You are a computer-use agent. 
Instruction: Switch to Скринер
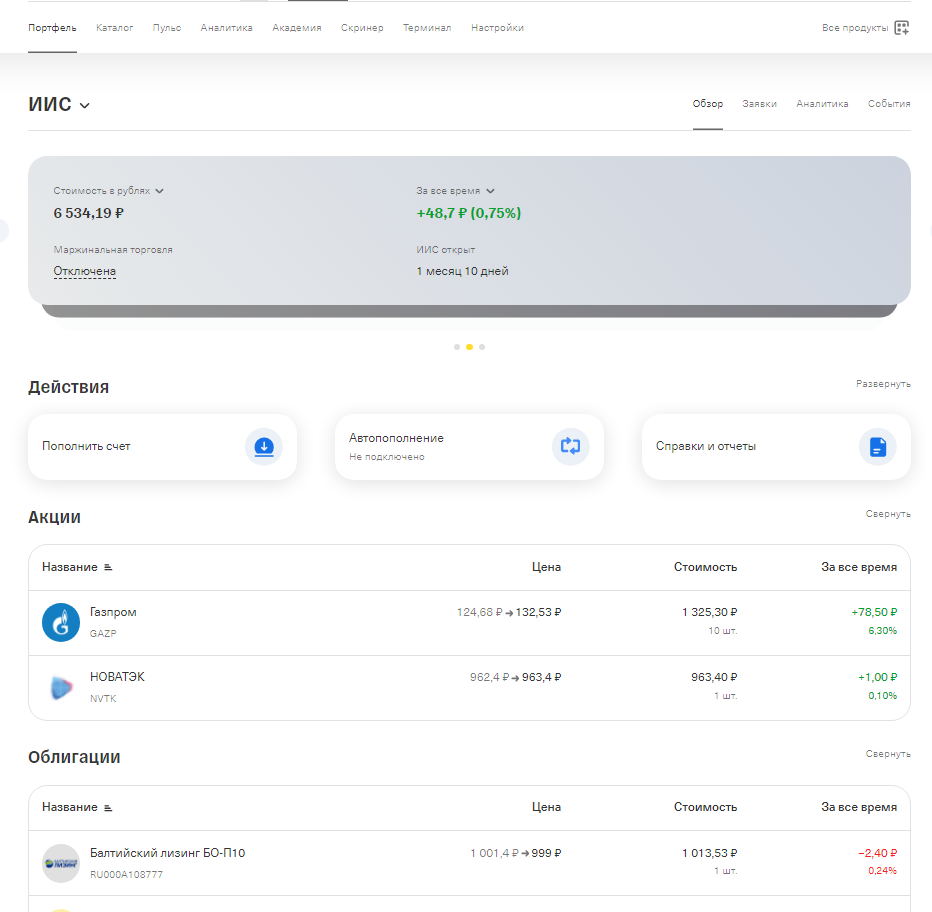[x=362, y=28]
